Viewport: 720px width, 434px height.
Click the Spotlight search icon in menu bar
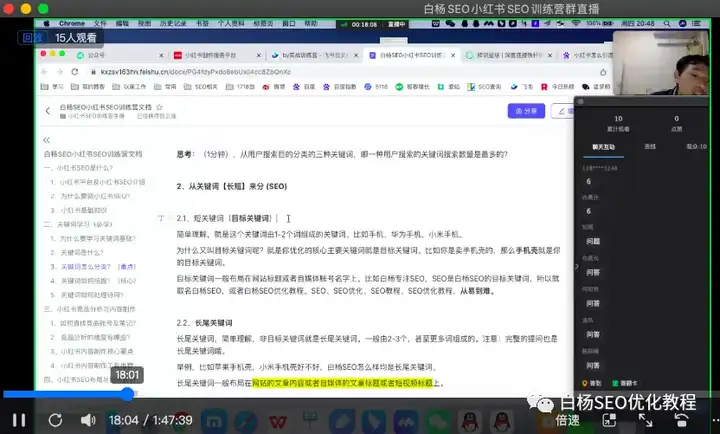pyautogui.click(x=667, y=23)
